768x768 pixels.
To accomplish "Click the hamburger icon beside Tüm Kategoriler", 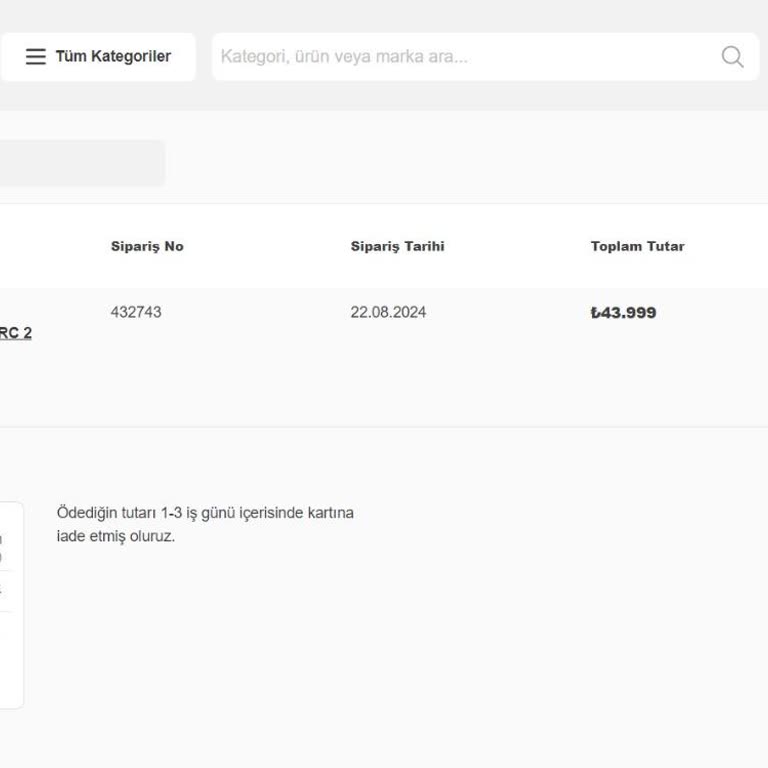I will click(x=36, y=57).
